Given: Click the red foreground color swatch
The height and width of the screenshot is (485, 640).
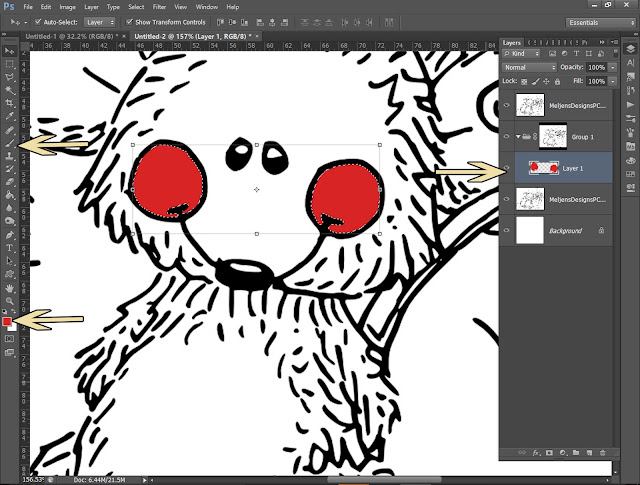Looking at the screenshot, I should (x=7, y=322).
